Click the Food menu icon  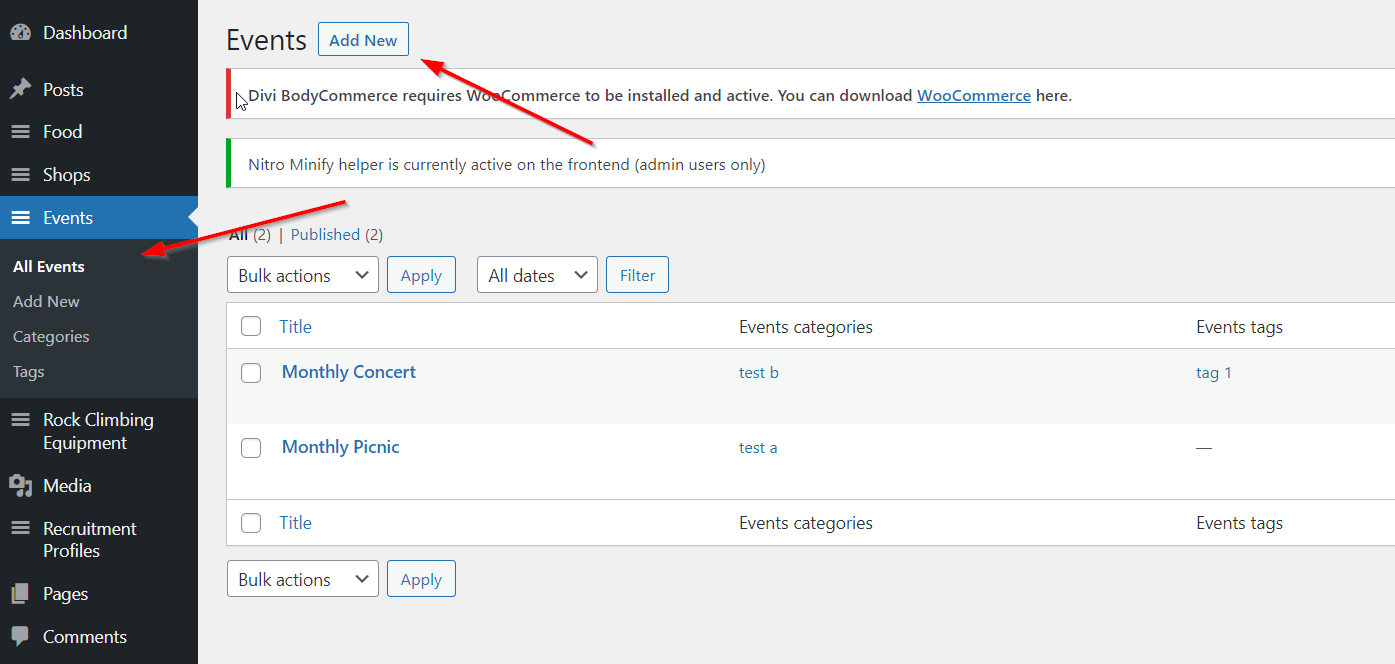click(x=20, y=132)
